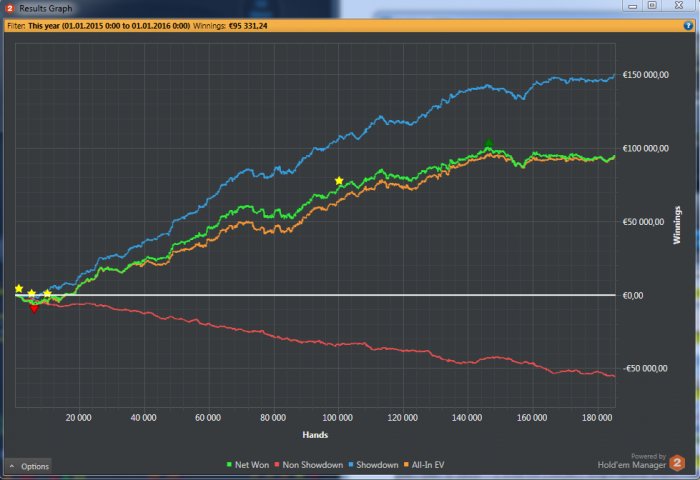Screen dimensions: 700x480
Task: Click the green triangle peak marker
Action: (488, 143)
